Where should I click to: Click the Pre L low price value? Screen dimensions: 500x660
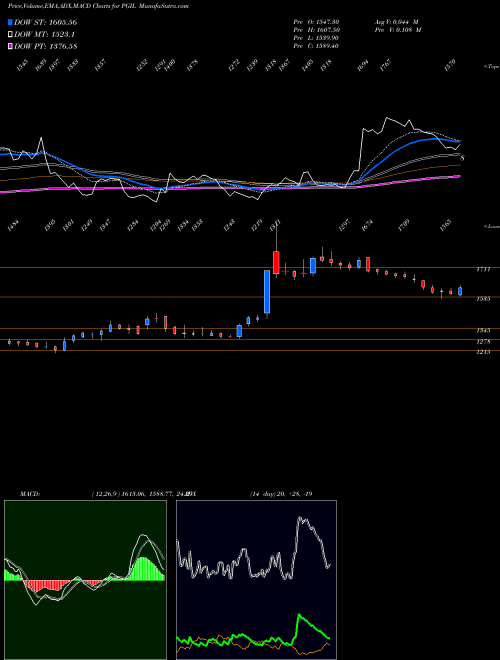coord(316,38)
